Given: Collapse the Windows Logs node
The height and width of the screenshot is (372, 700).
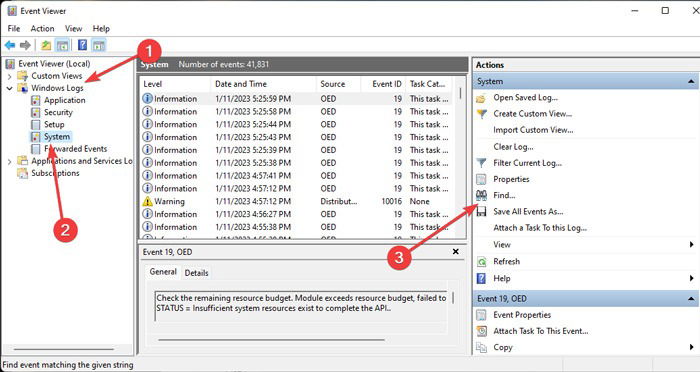Looking at the screenshot, I should (9, 88).
